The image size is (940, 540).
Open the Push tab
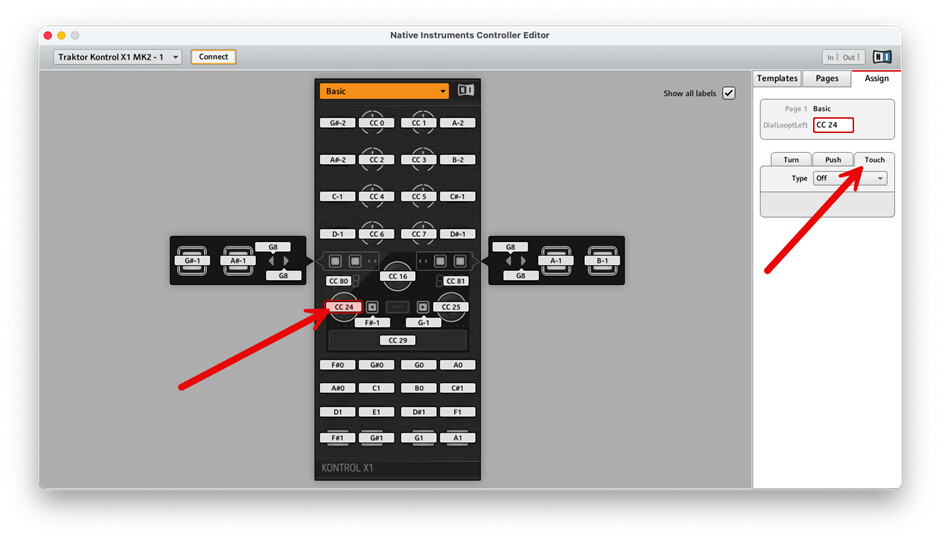(832, 159)
